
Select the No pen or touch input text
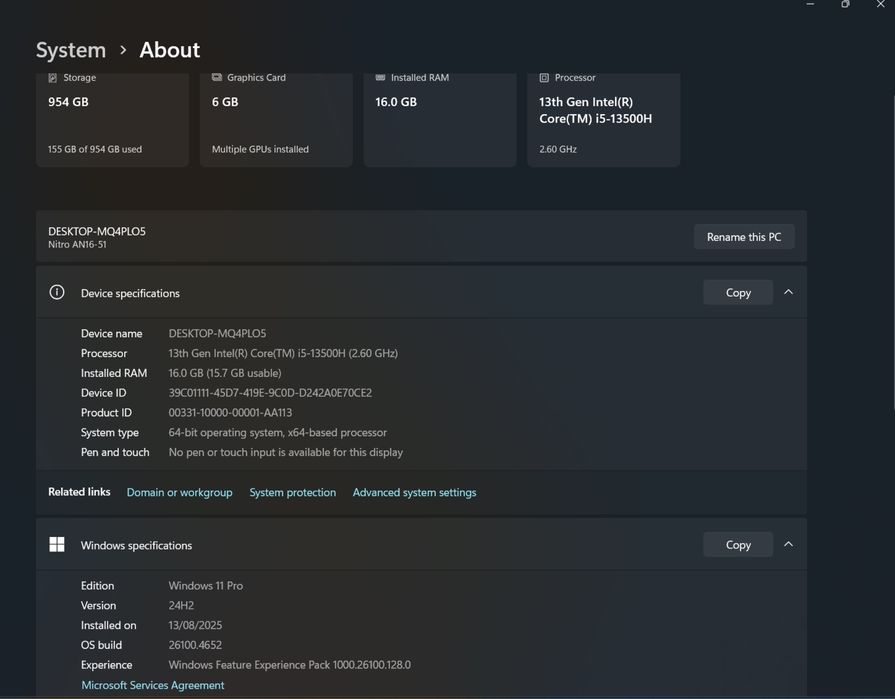click(x=285, y=452)
